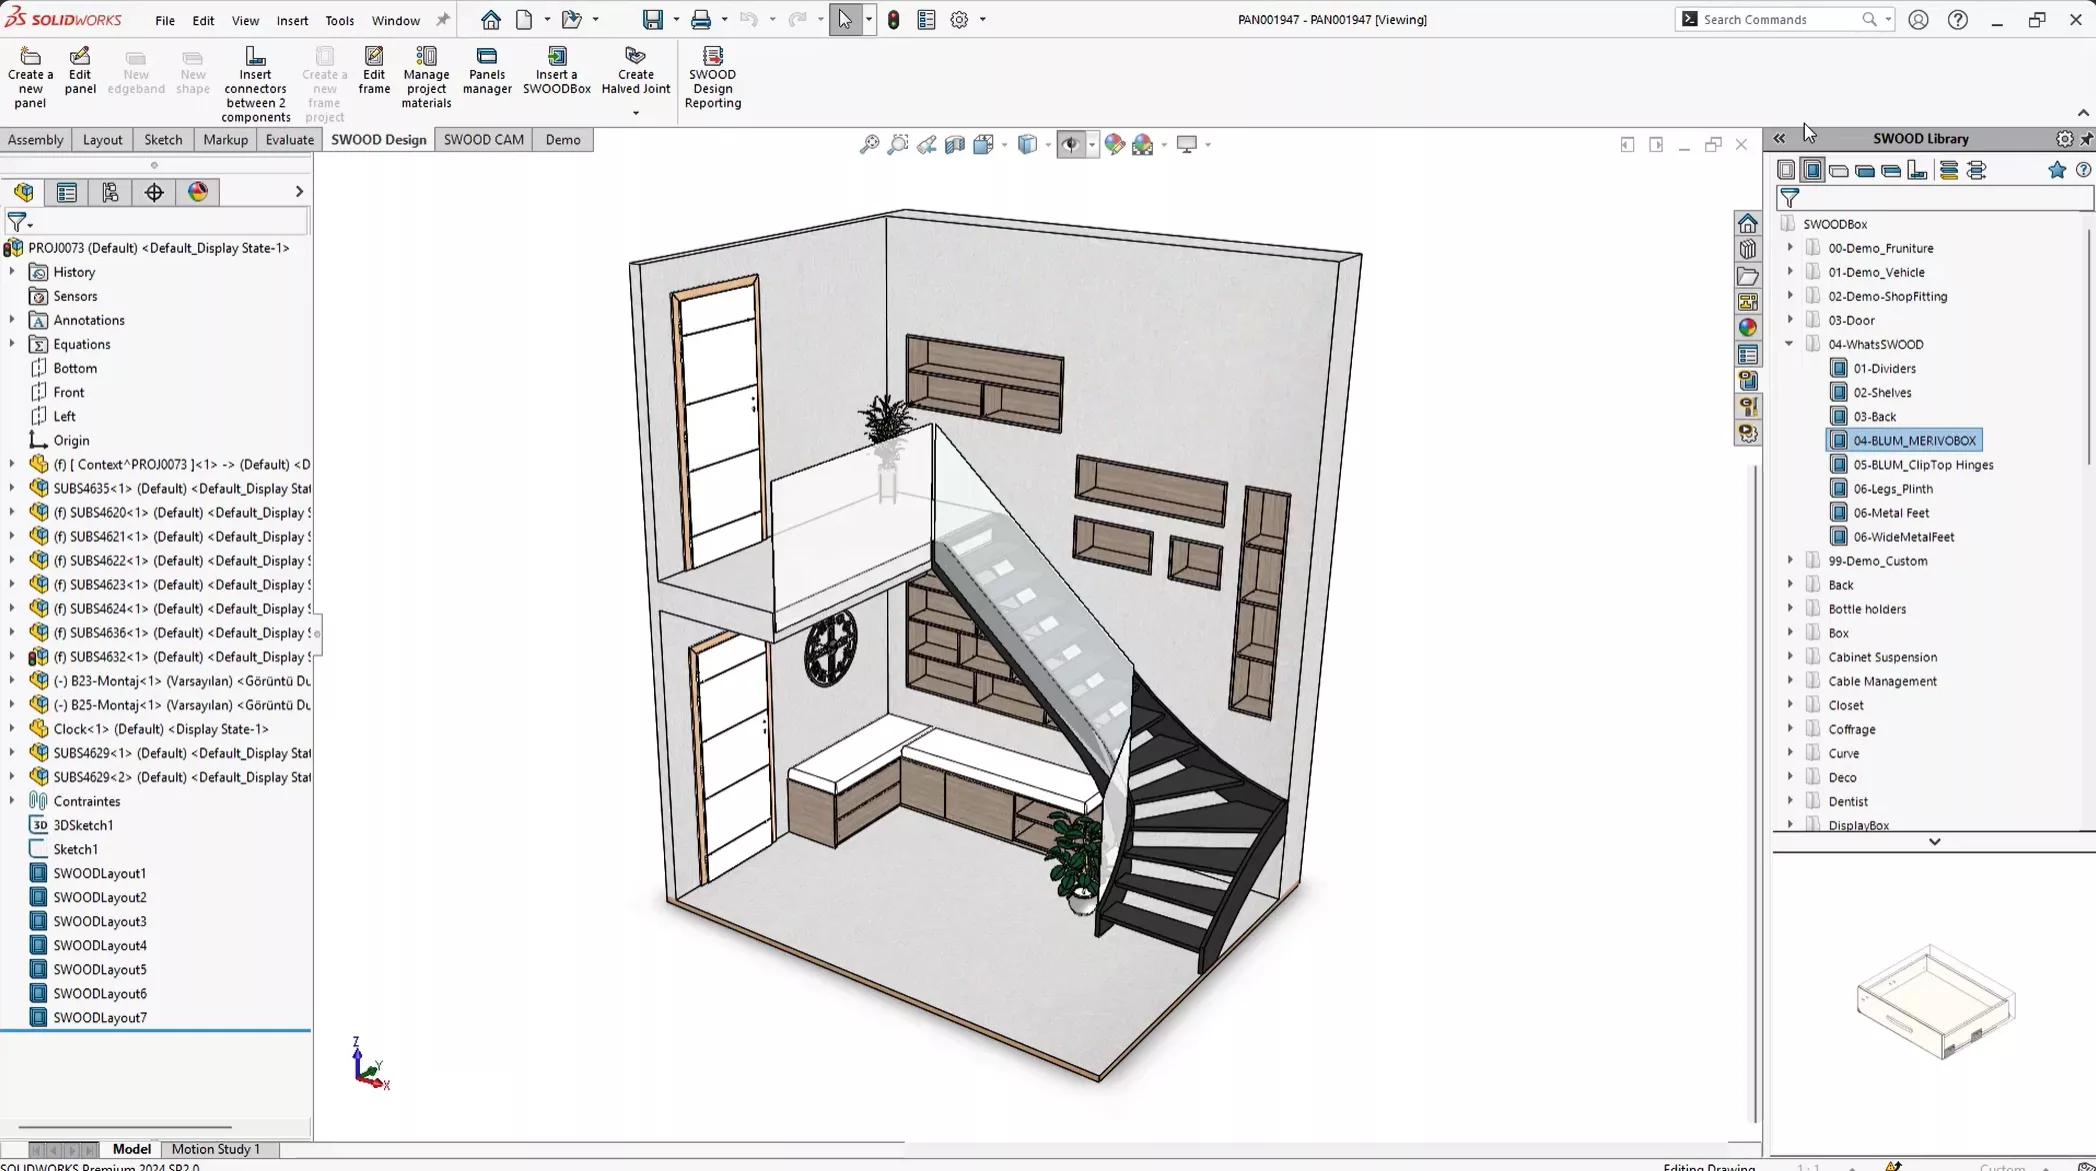Click the drawer box preview thumbnail
The width and height of the screenshot is (2096, 1171).
point(1934,1003)
